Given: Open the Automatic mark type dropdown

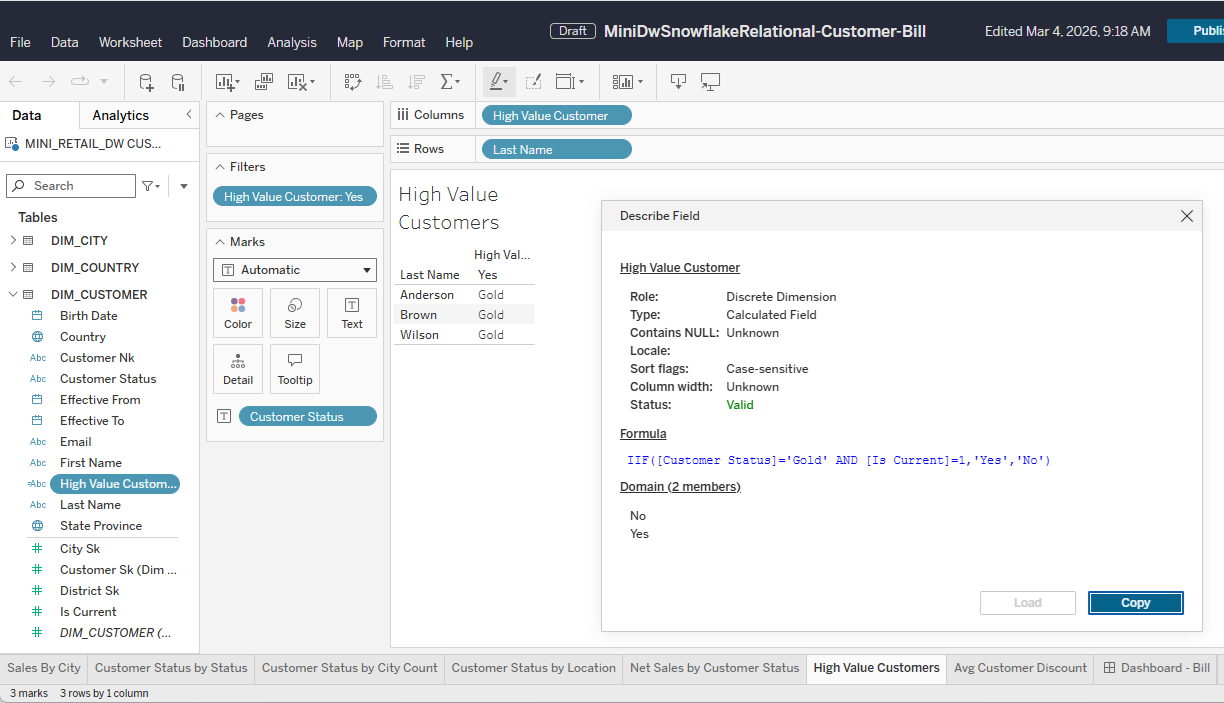Looking at the screenshot, I should point(295,270).
